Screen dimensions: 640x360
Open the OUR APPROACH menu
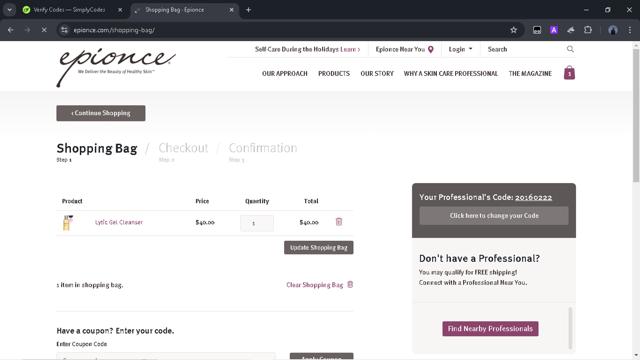tap(284, 73)
